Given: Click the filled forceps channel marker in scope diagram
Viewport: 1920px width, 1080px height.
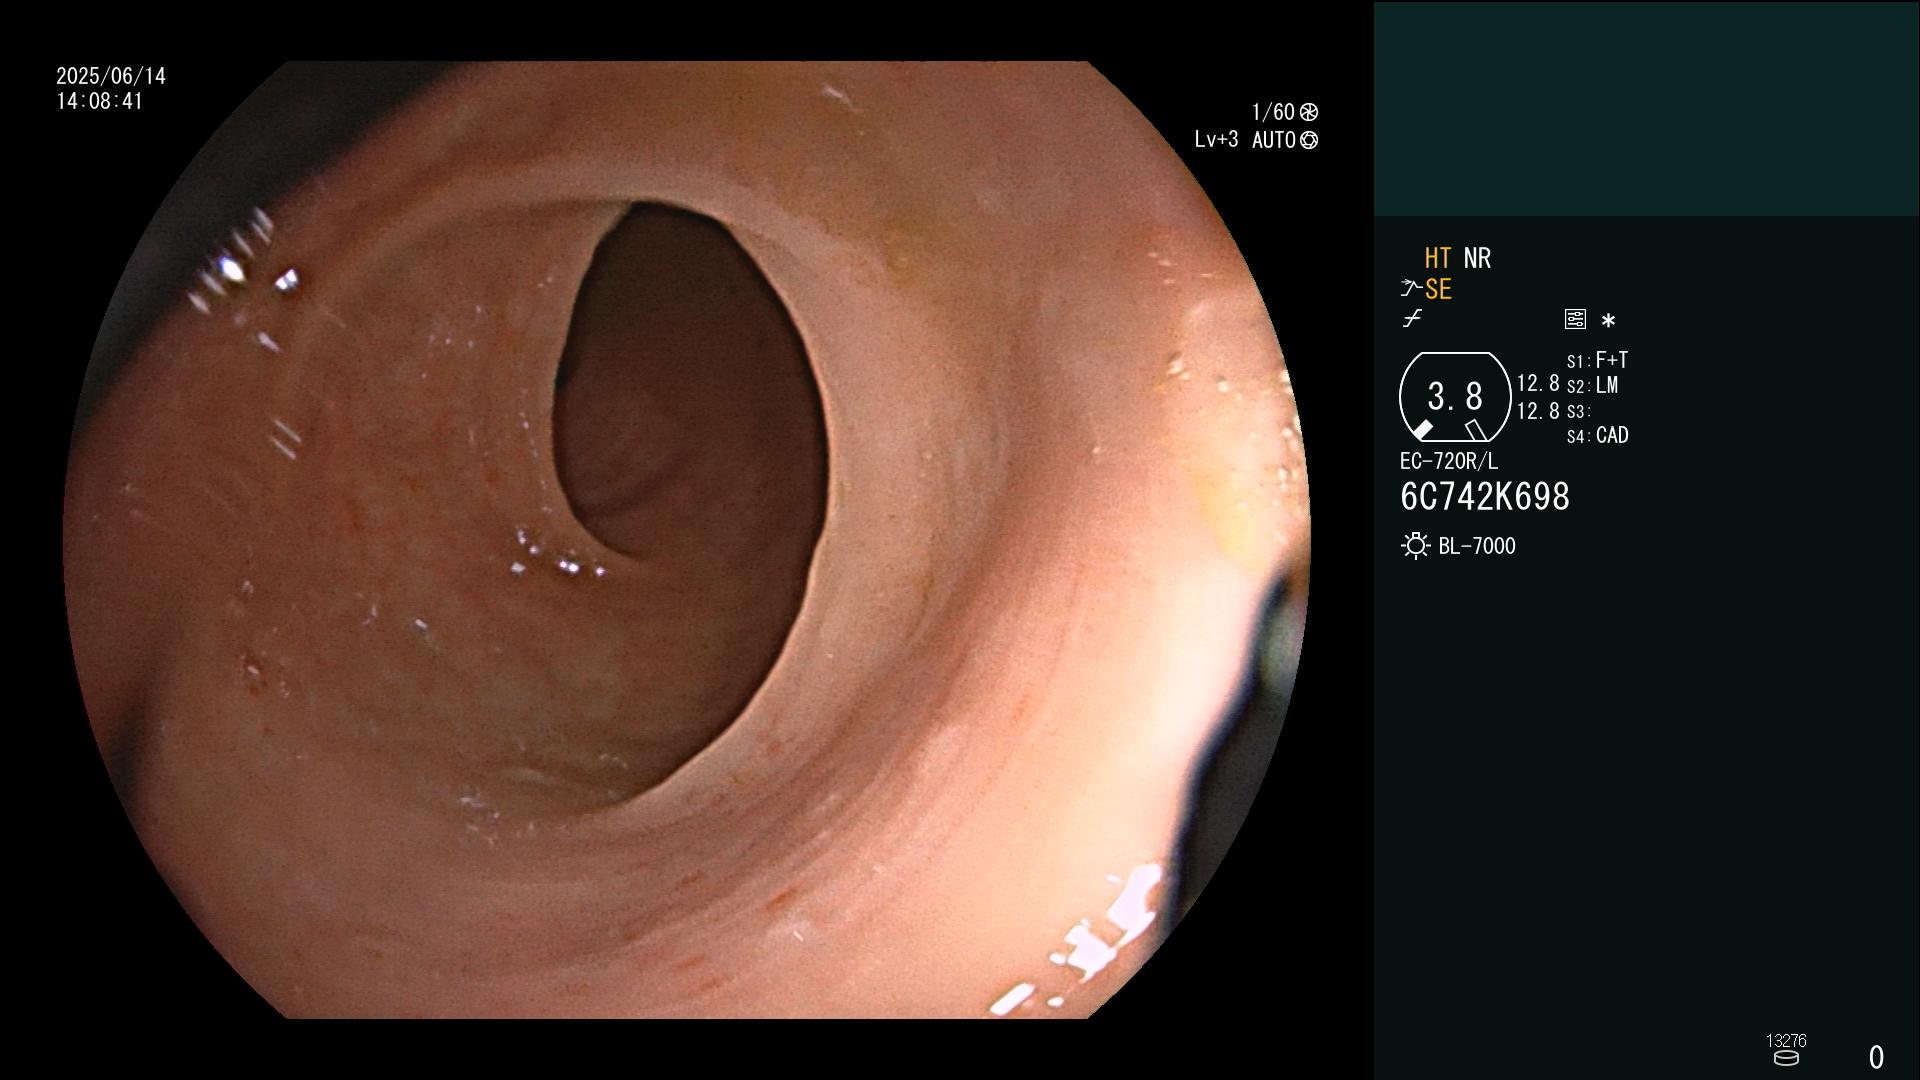Looking at the screenshot, I should click(1422, 430).
